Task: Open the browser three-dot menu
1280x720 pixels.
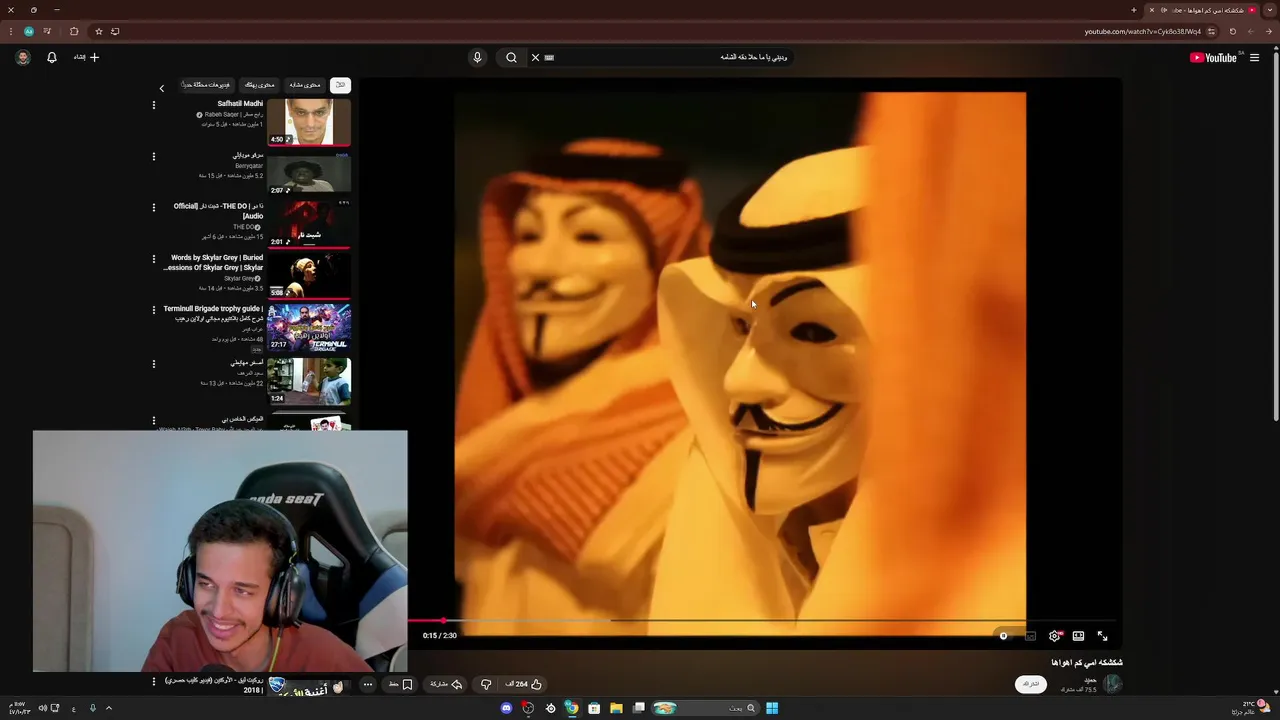Action: click(10, 31)
